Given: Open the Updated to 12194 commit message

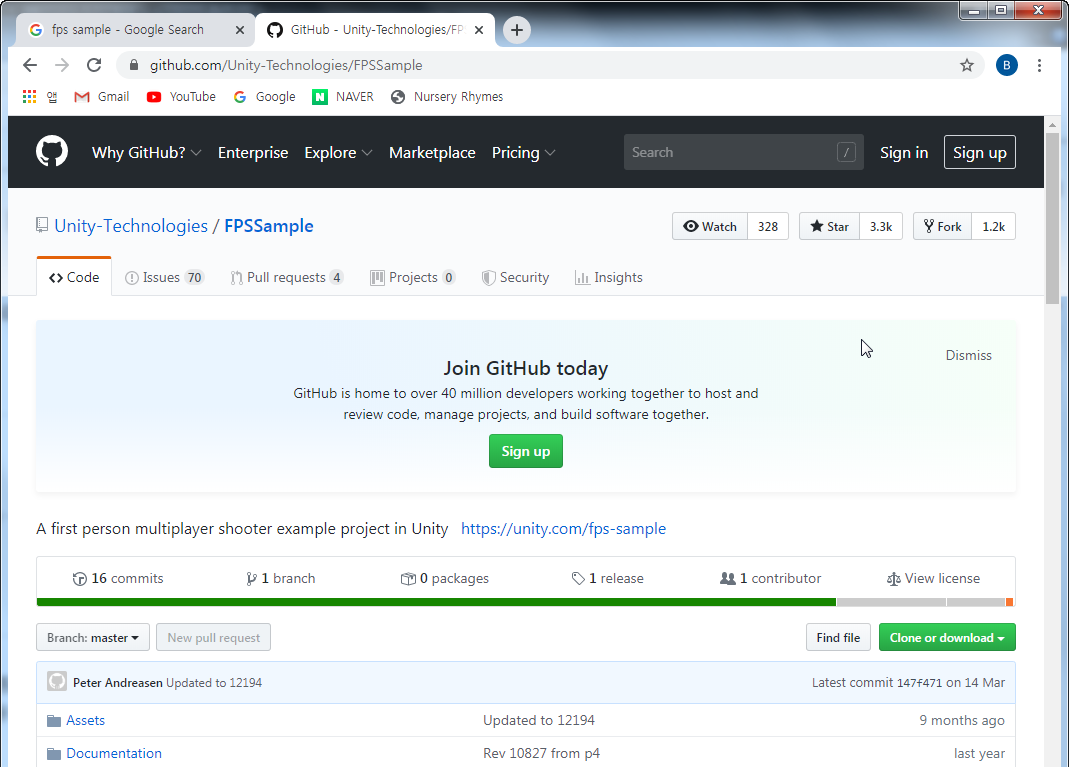Looking at the screenshot, I should pos(214,682).
